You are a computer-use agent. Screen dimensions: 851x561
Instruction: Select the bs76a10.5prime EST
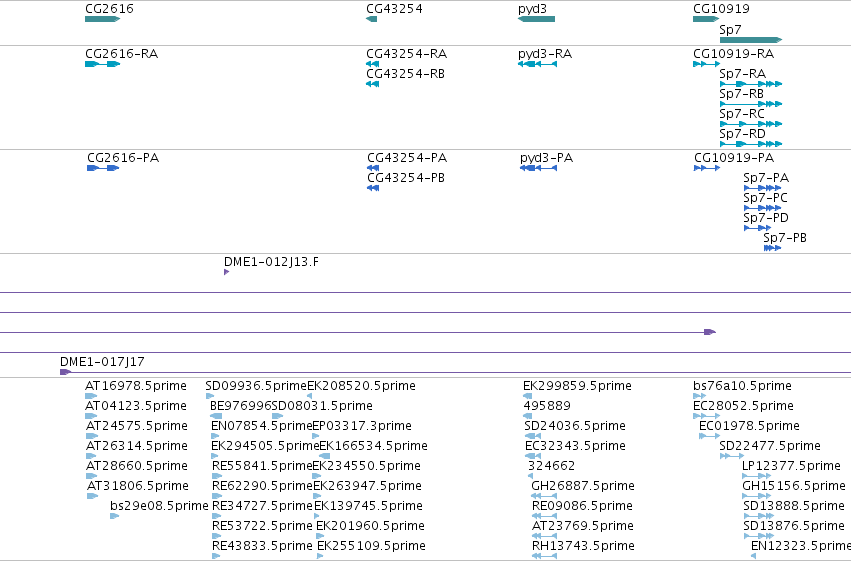tap(700, 396)
